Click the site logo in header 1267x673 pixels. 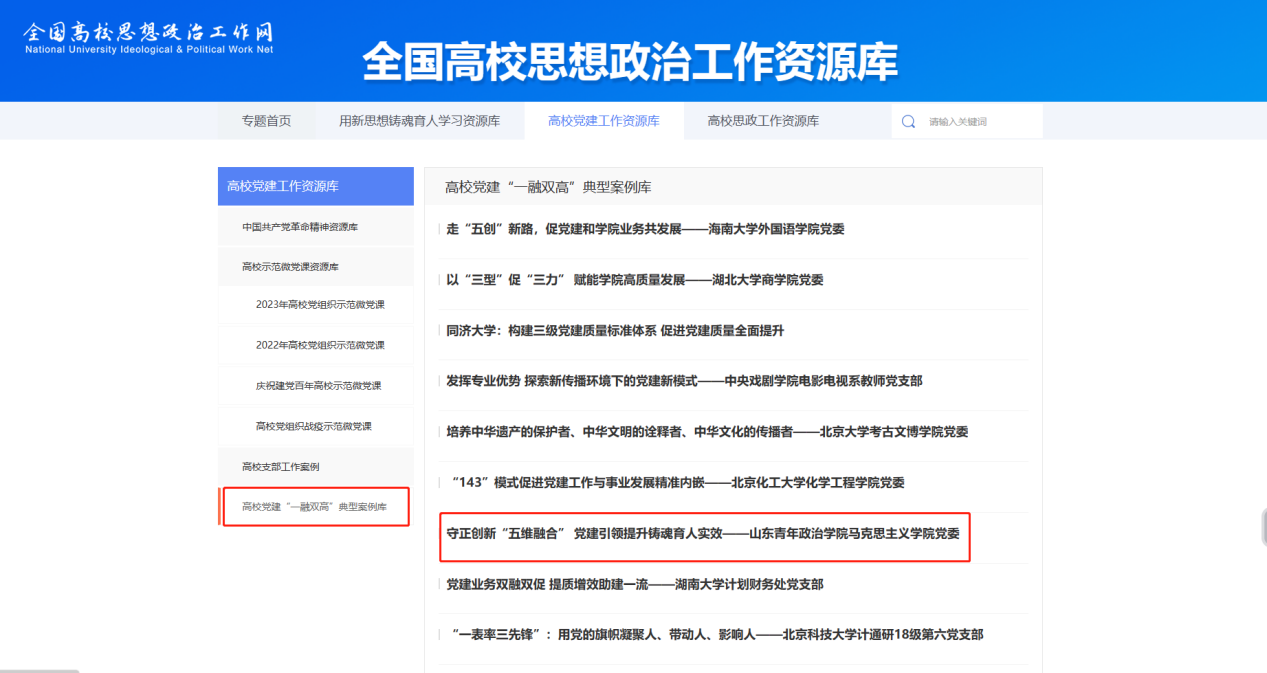coord(148,38)
